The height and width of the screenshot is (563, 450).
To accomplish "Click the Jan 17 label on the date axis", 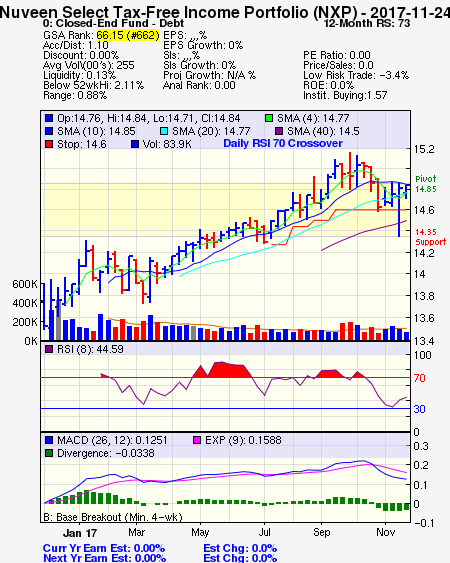I will point(80,533).
